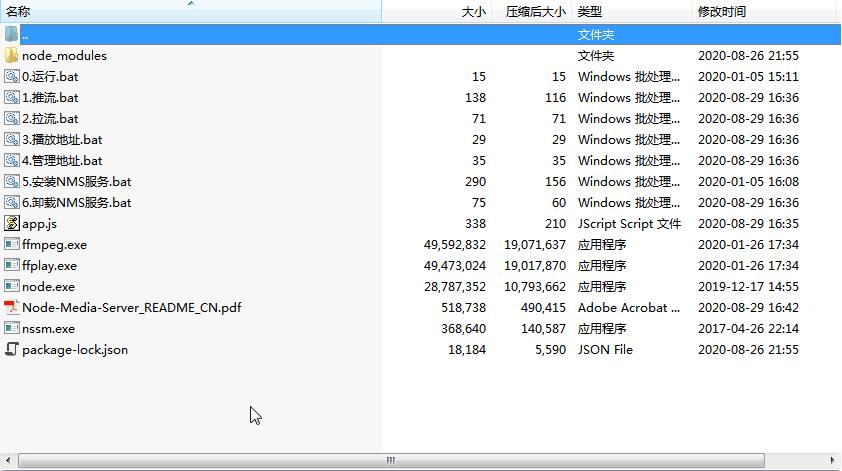Click the node_modules folder icon
Screen dimensions: 842x471
pyautogui.click(x=12, y=56)
